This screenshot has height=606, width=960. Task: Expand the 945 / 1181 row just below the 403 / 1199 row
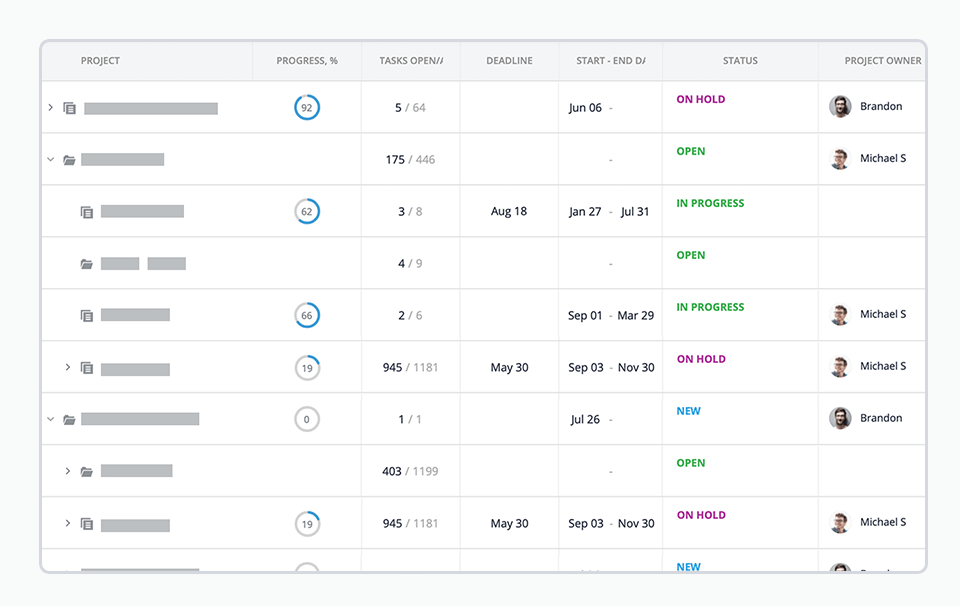pos(68,523)
